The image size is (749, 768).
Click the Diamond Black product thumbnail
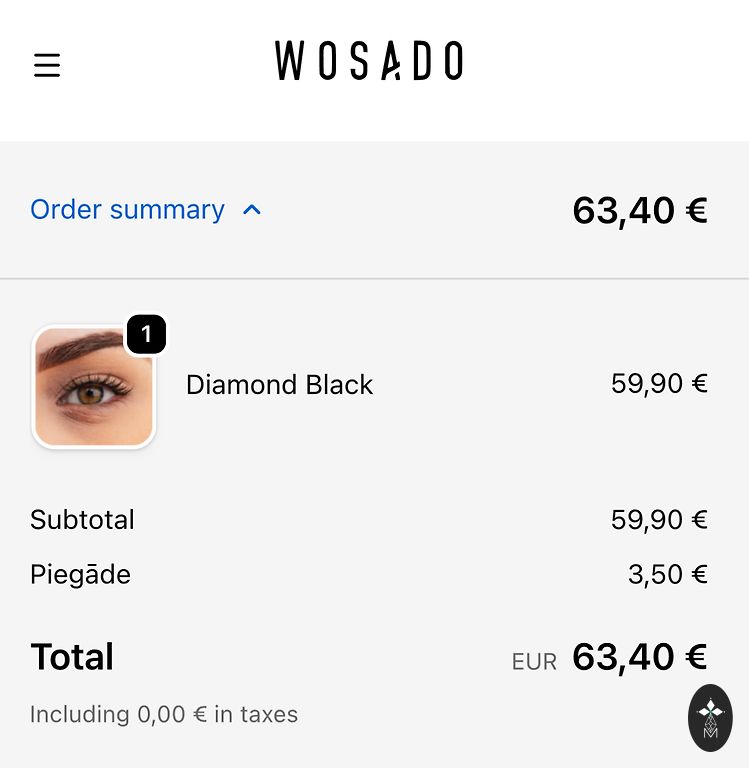click(x=94, y=387)
